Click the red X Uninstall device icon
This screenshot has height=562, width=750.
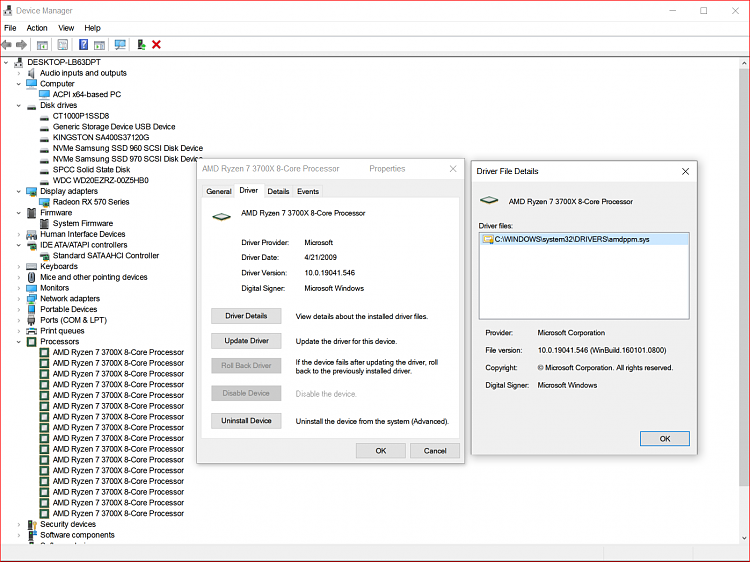156,45
